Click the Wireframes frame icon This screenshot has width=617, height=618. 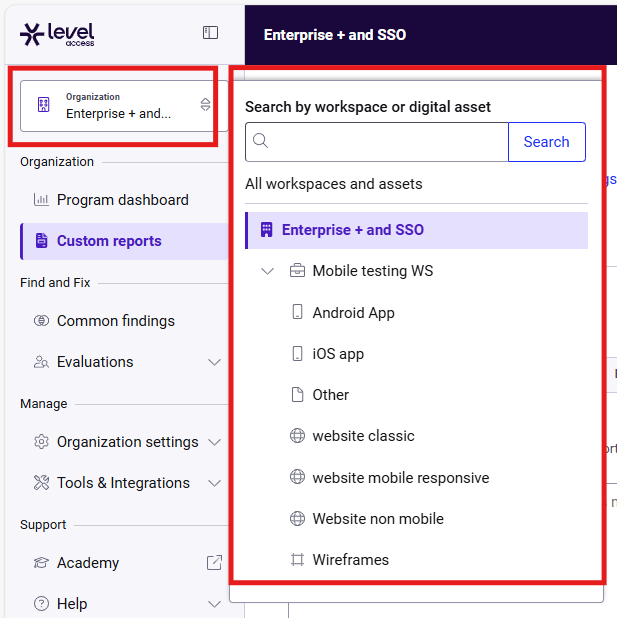[297, 560]
